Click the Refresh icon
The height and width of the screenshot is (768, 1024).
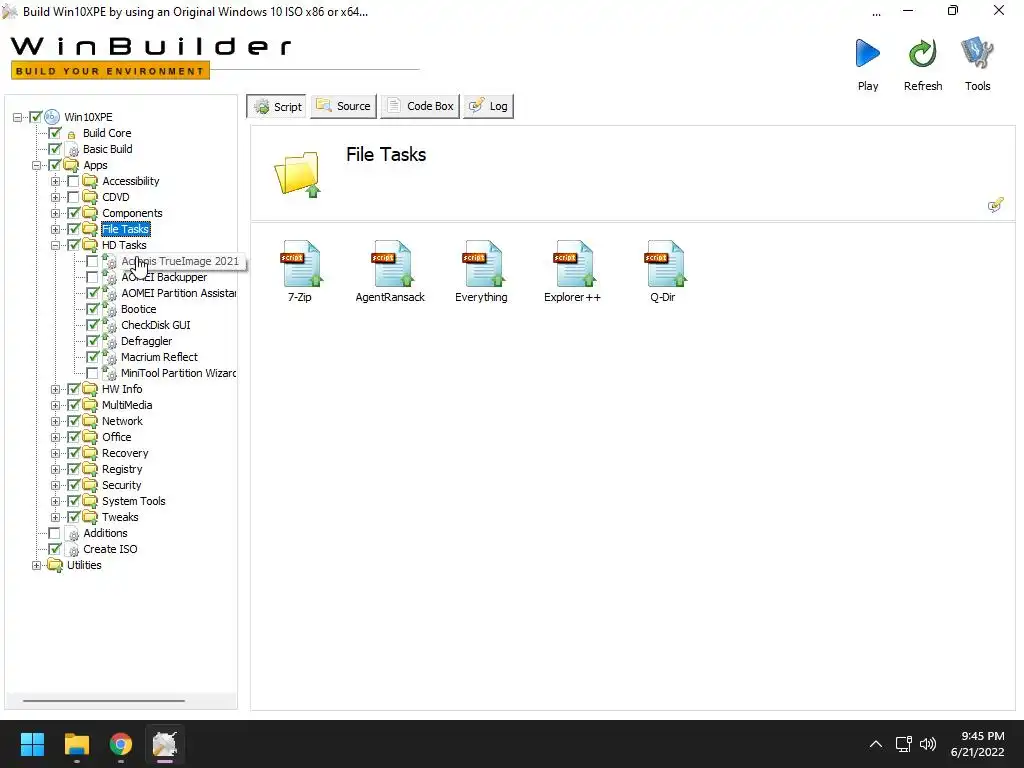pyautogui.click(x=923, y=54)
